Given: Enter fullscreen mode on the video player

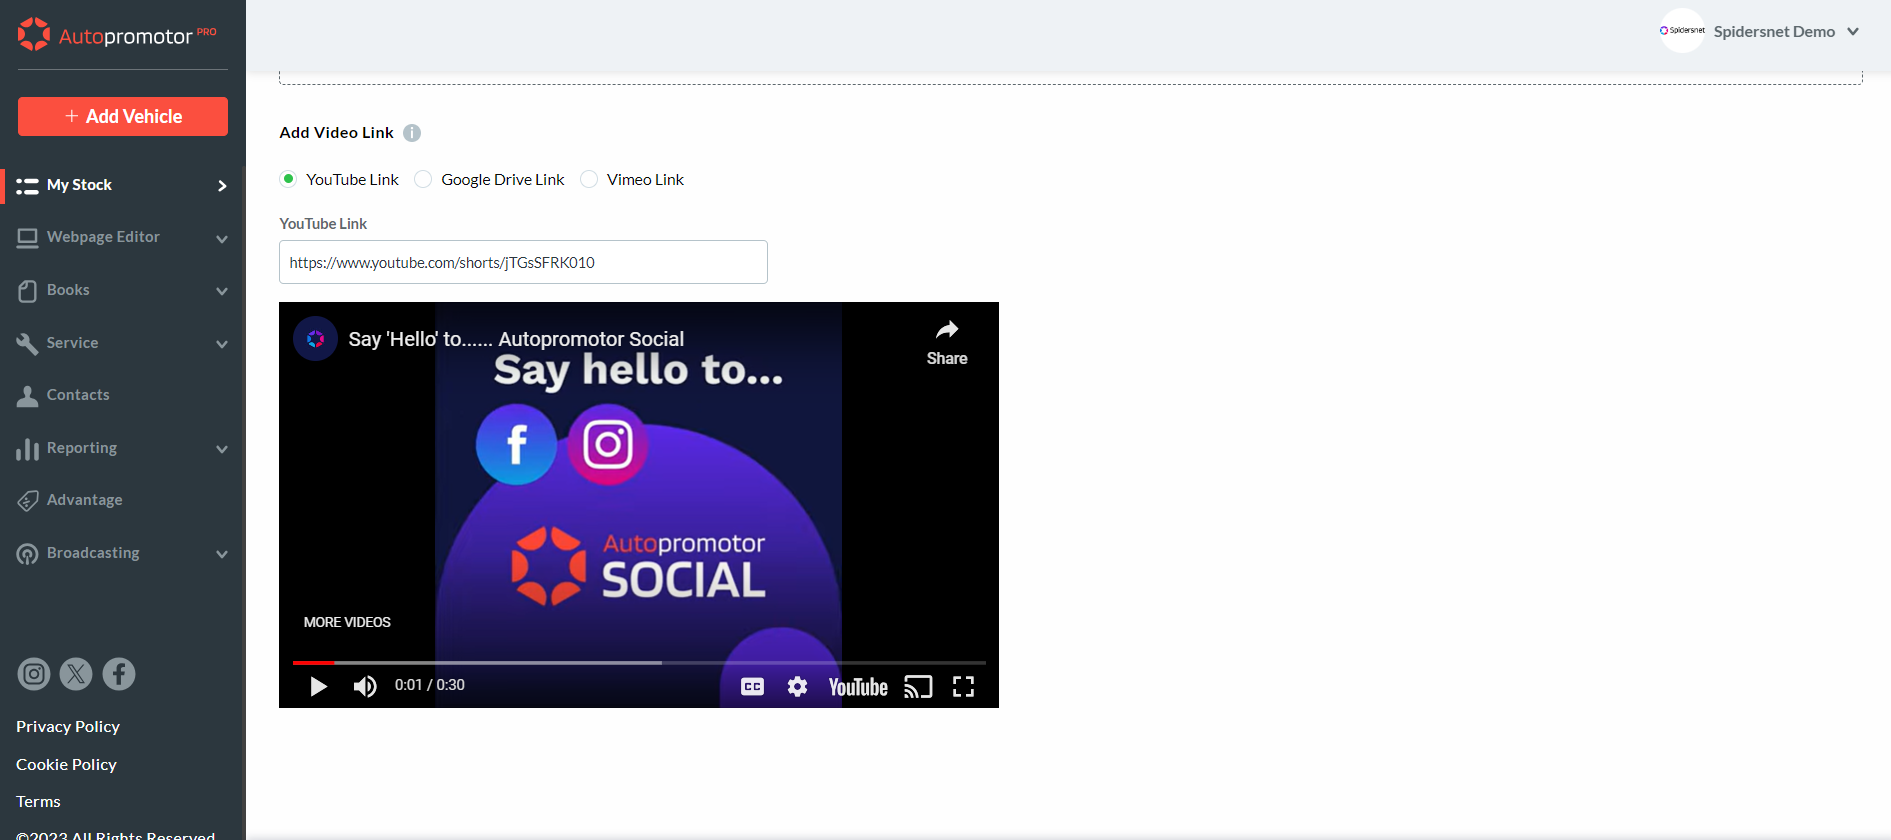Looking at the screenshot, I should 963,686.
